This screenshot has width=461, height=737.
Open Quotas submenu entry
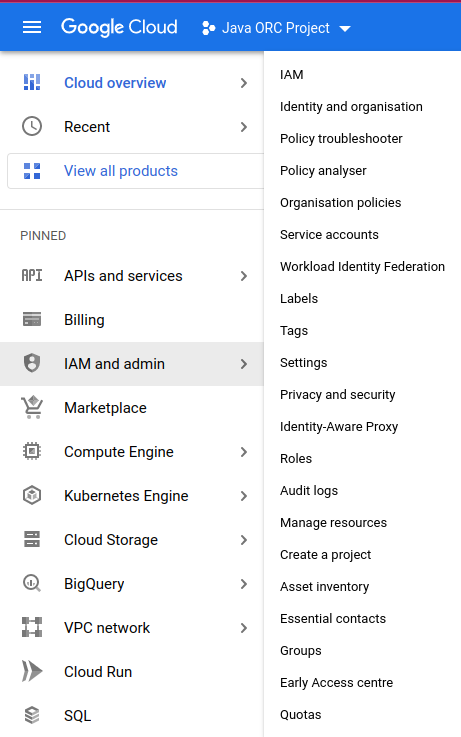(x=300, y=715)
